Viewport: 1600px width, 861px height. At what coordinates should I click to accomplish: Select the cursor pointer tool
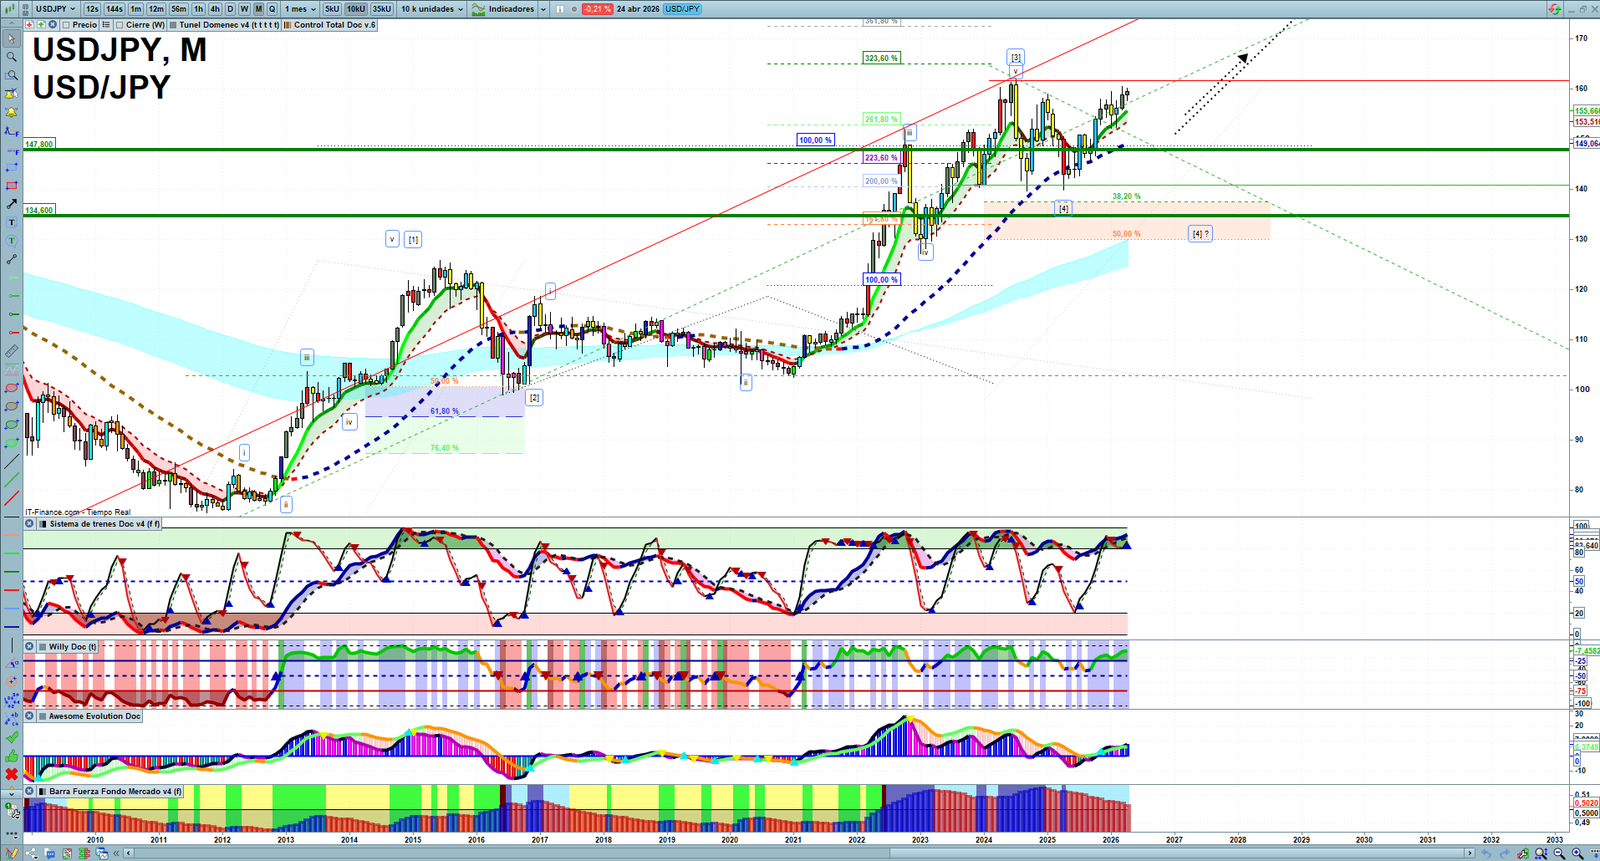point(12,39)
